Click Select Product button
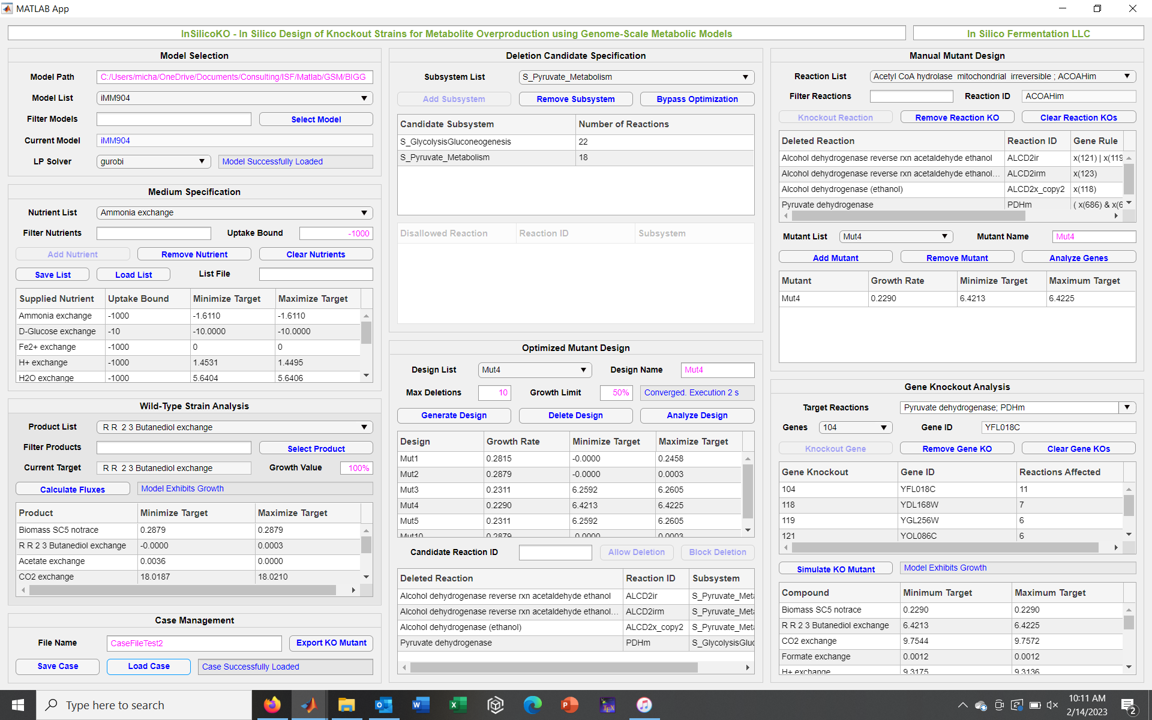Screen dimensions: 1152x720 coord(316,448)
